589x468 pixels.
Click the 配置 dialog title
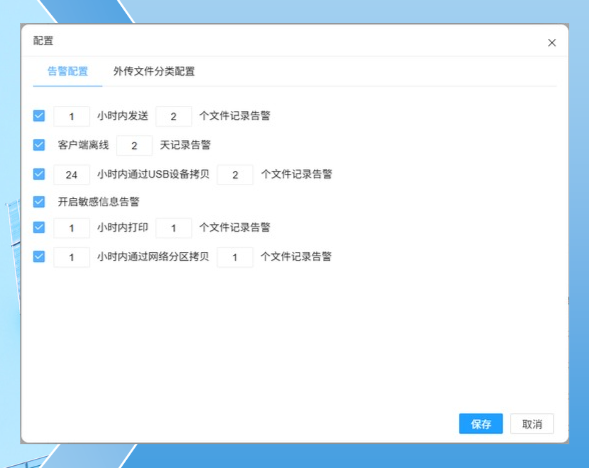[43, 41]
